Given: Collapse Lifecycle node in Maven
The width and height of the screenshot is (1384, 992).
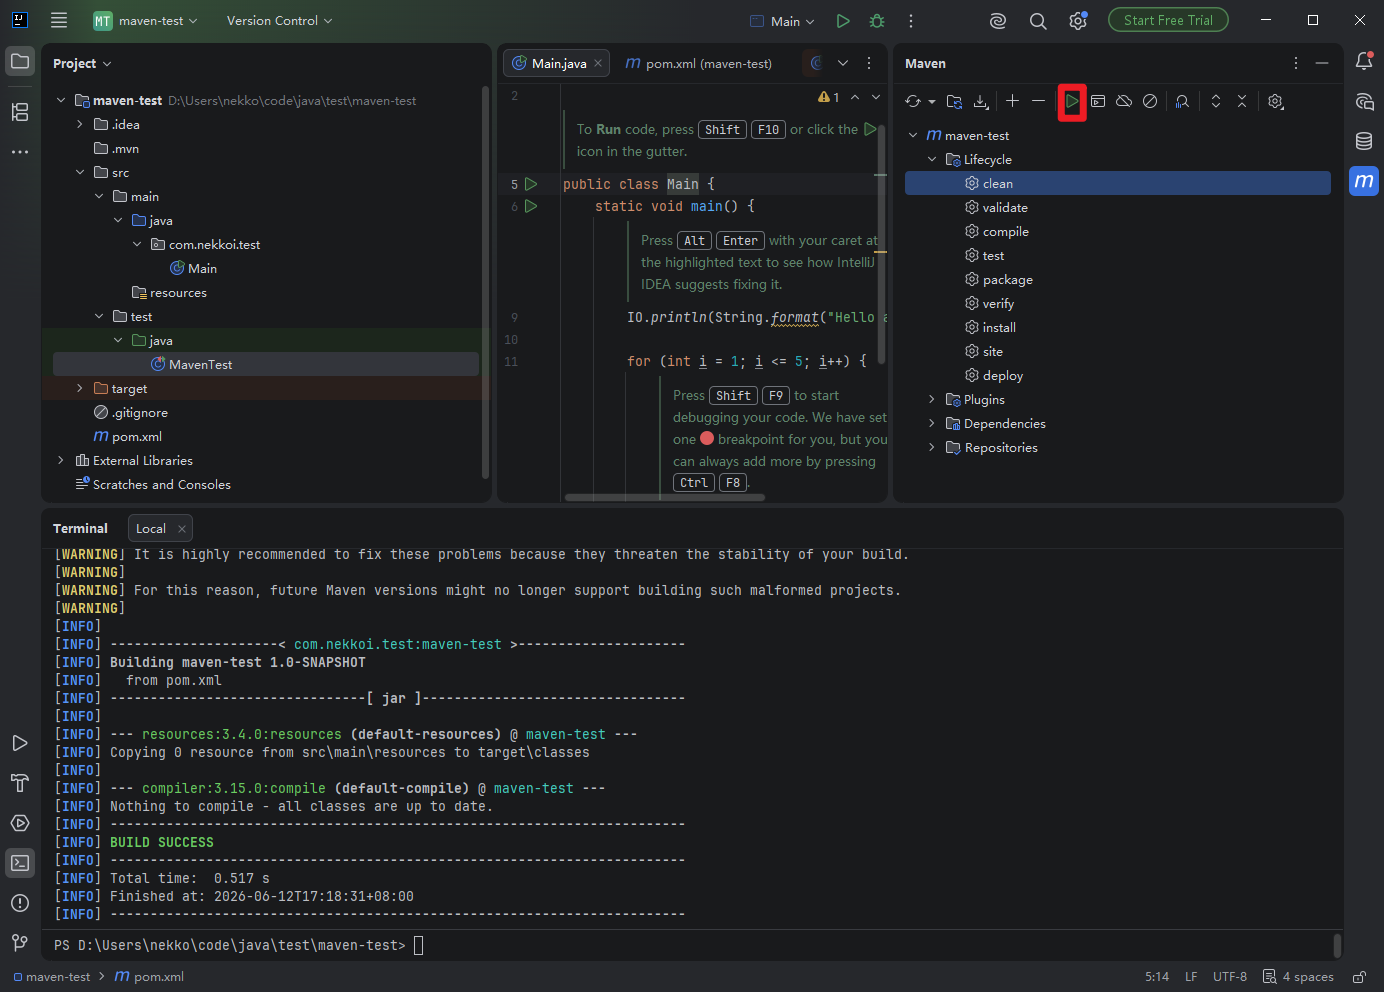Looking at the screenshot, I should 932,159.
